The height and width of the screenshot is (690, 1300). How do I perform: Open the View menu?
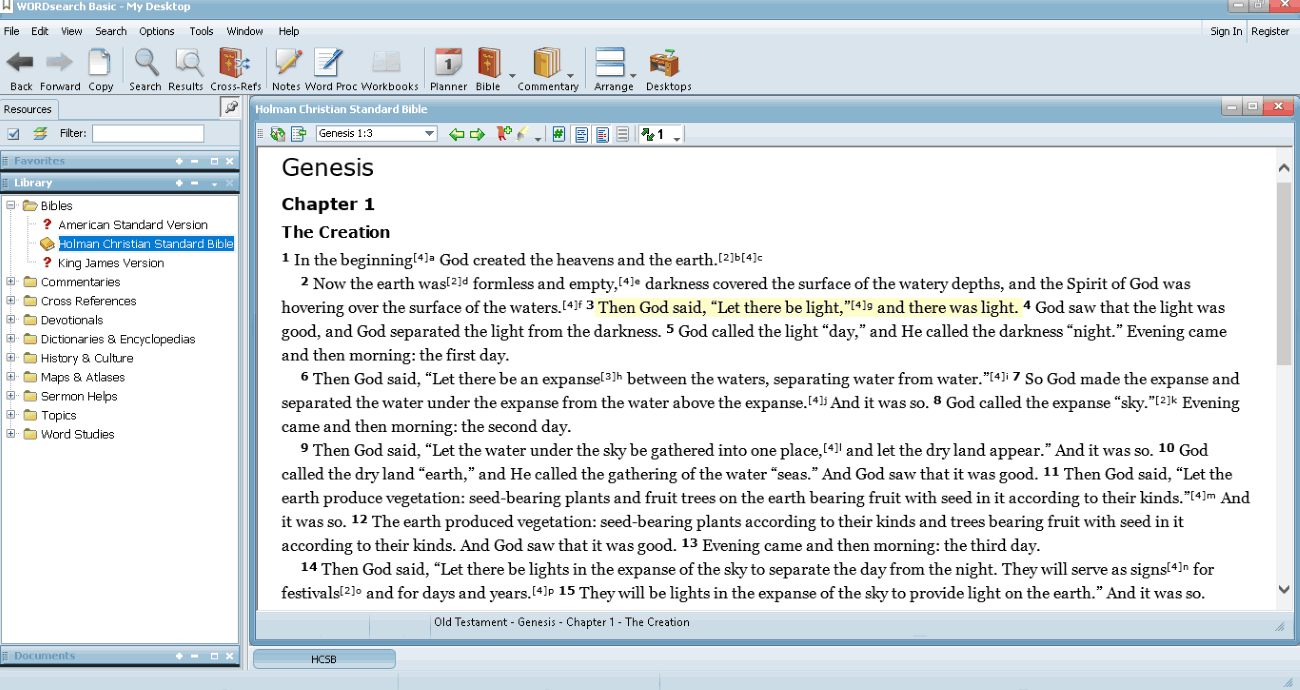tap(72, 31)
